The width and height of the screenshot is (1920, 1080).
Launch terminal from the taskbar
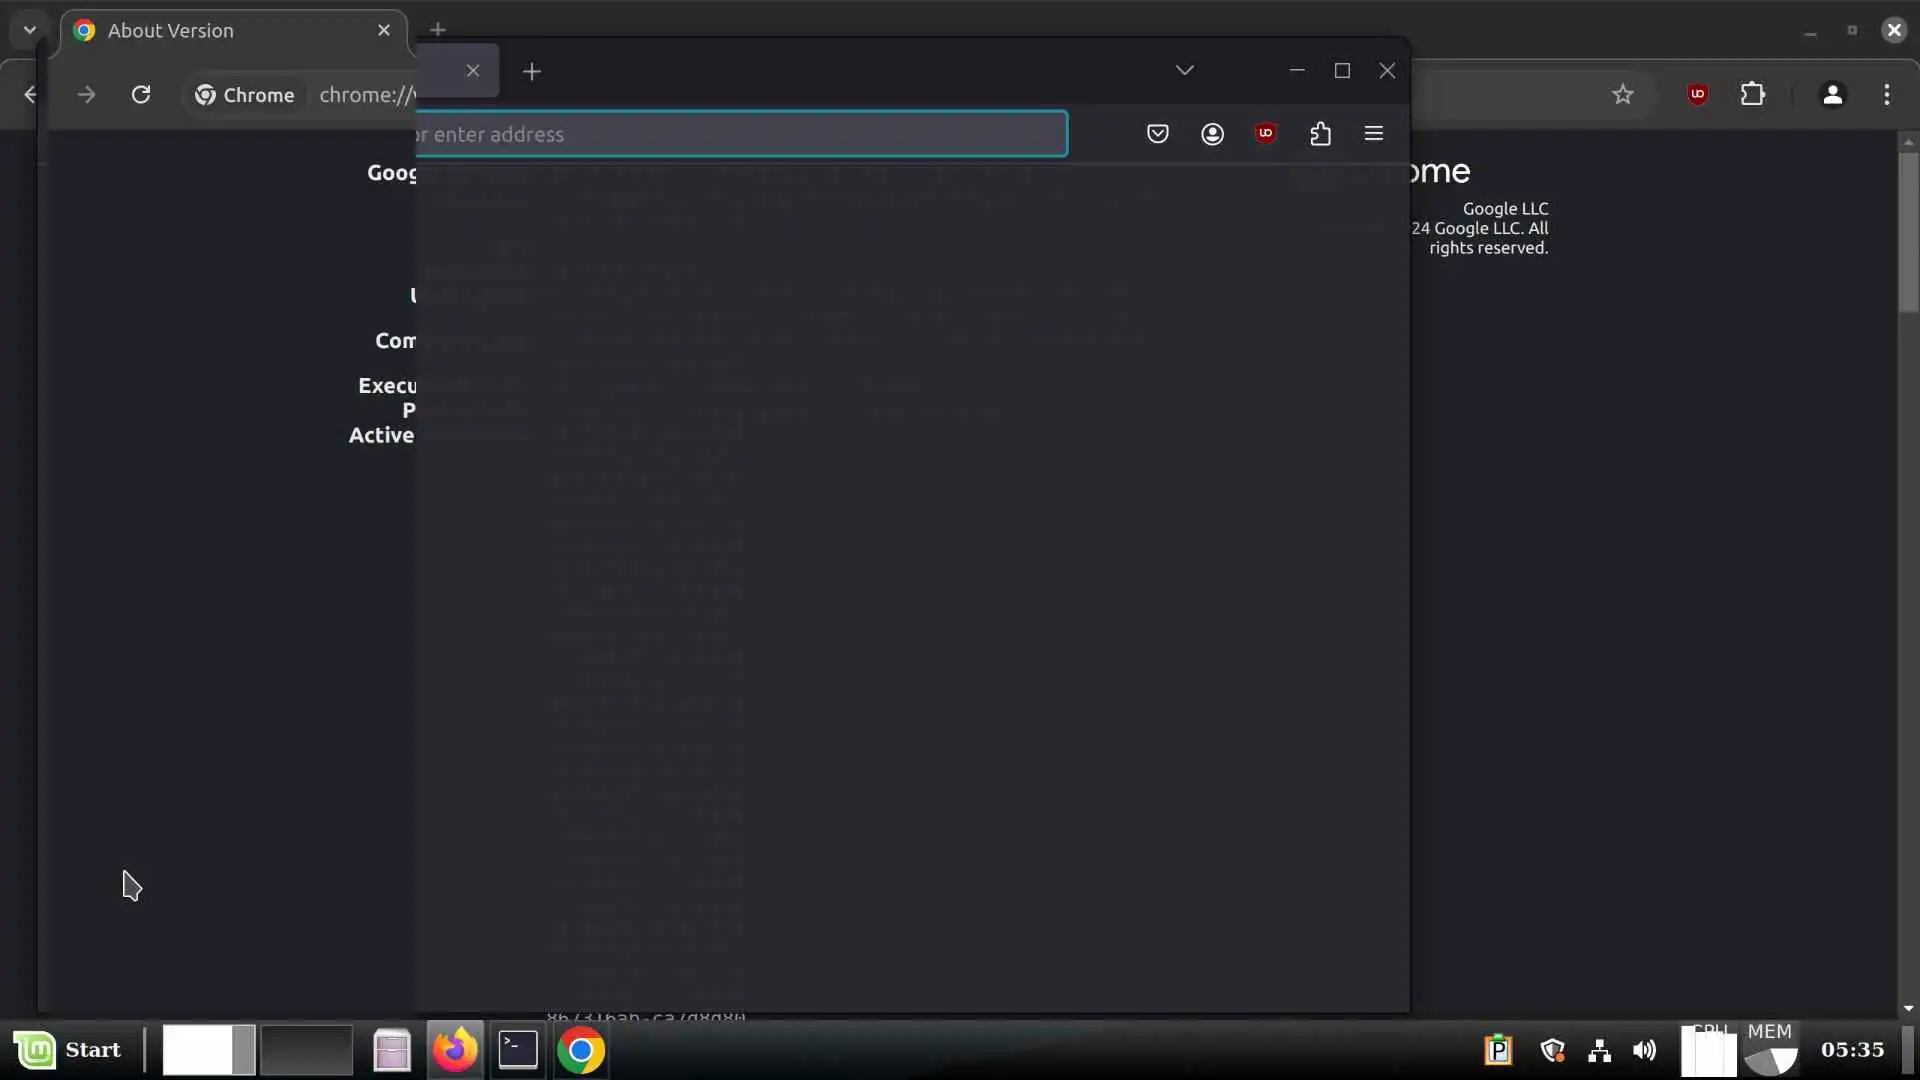point(518,1050)
